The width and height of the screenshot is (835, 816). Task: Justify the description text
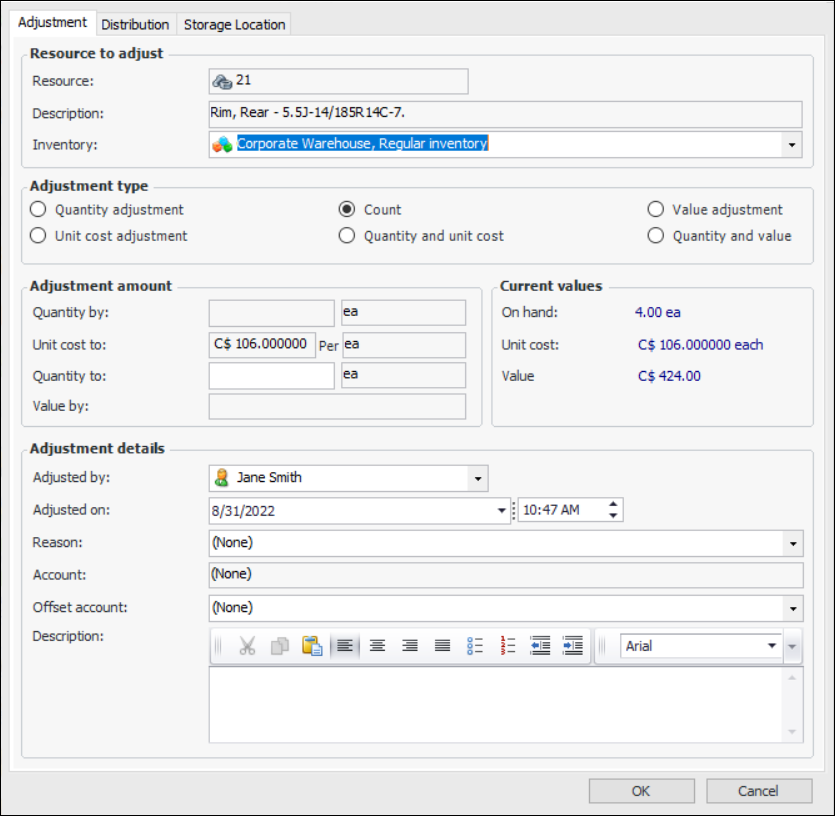[x=442, y=646]
